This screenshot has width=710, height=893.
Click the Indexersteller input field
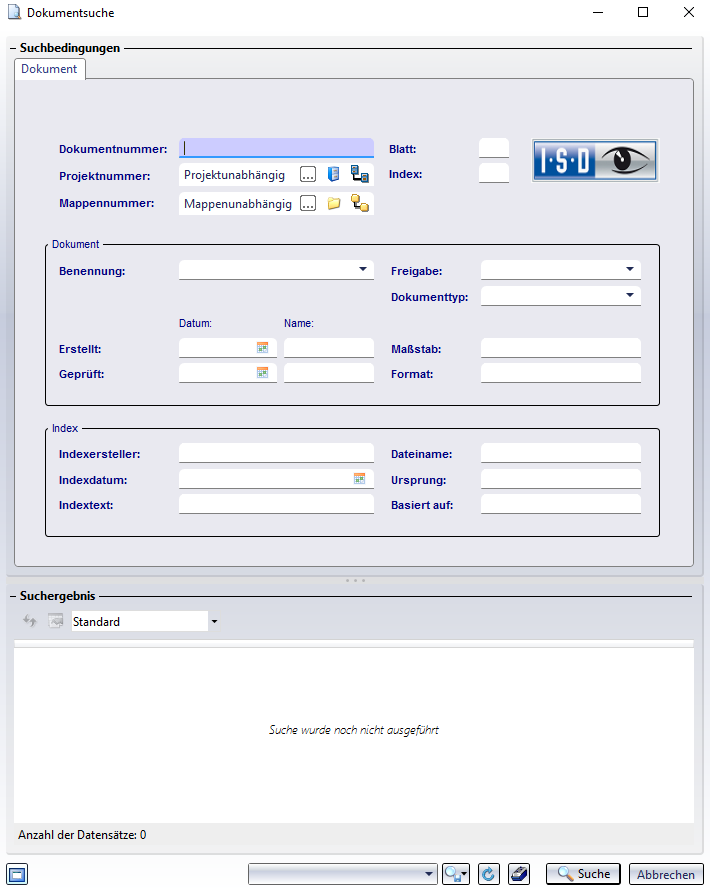click(x=277, y=453)
